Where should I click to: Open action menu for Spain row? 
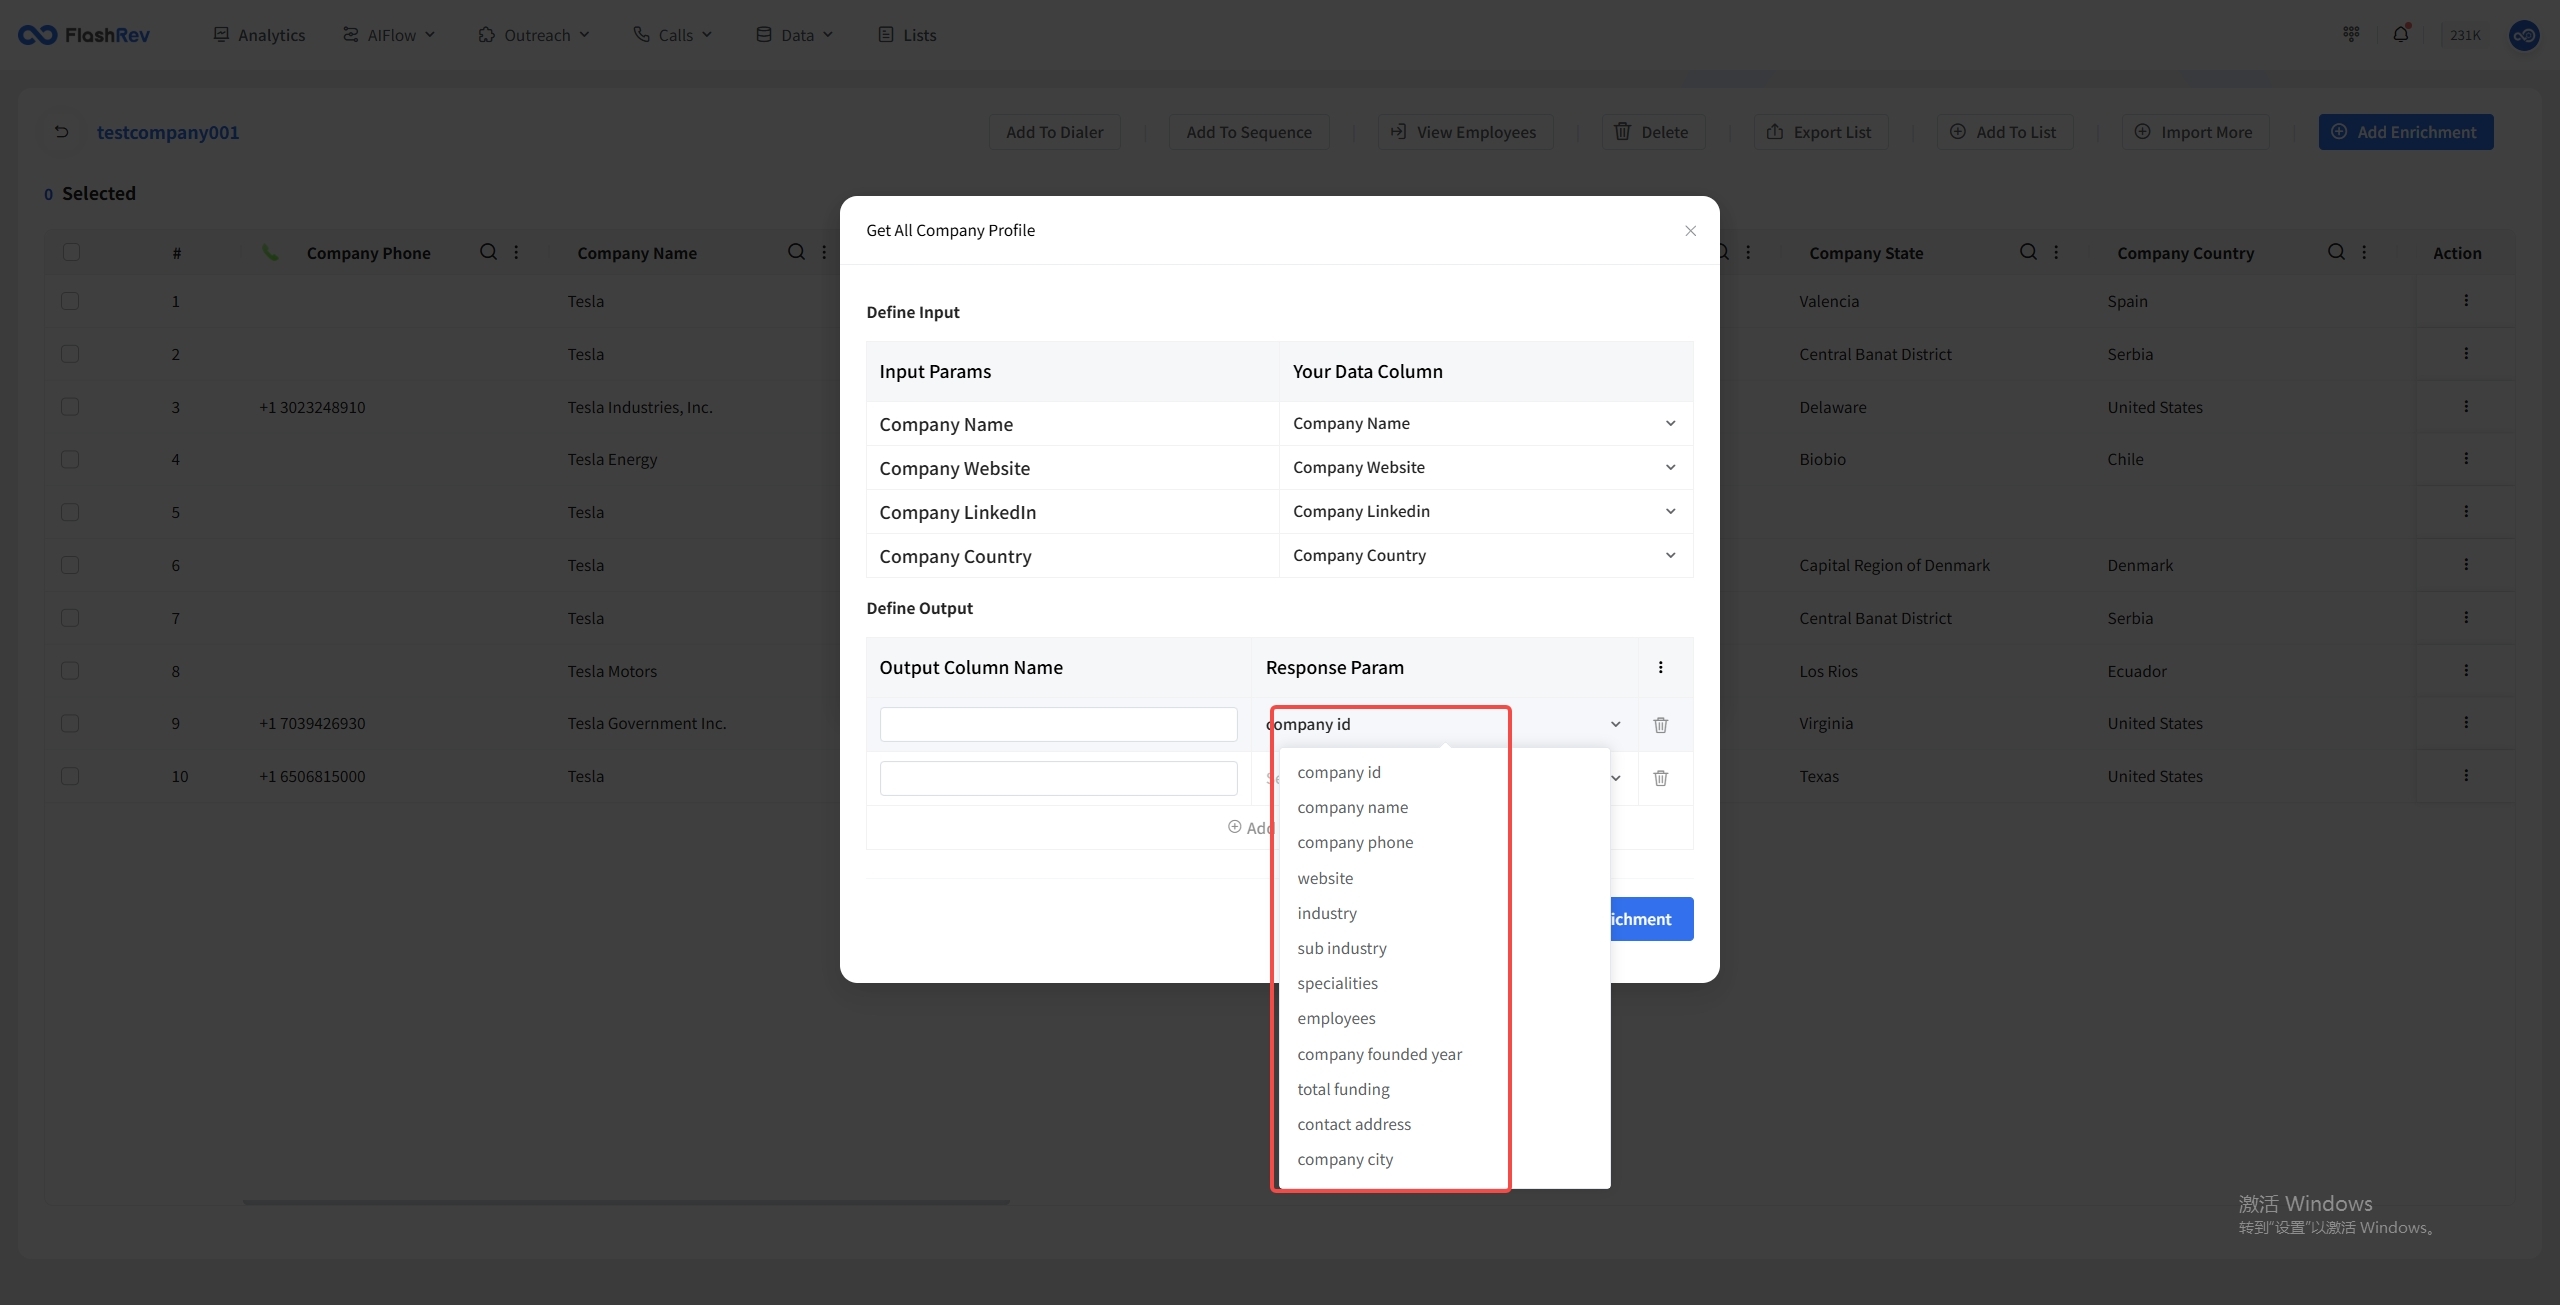[x=2466, y=301]
